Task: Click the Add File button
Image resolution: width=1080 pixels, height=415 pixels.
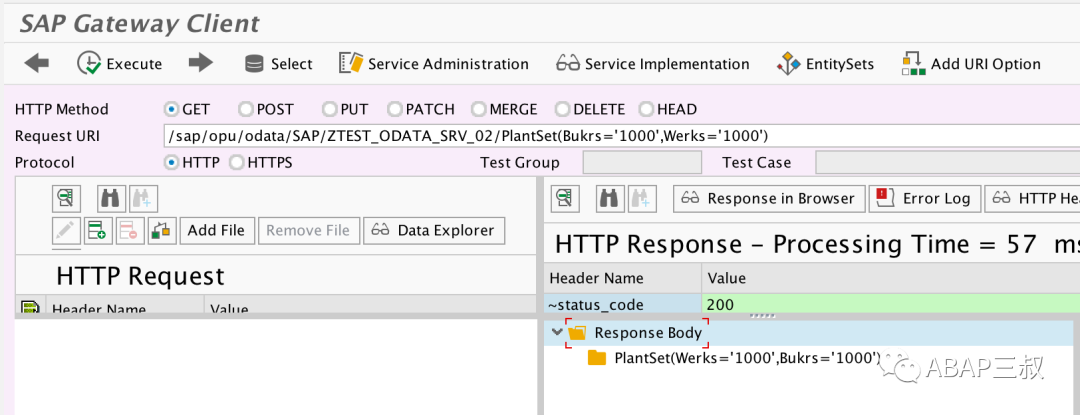Action: [x=217, y=231]
